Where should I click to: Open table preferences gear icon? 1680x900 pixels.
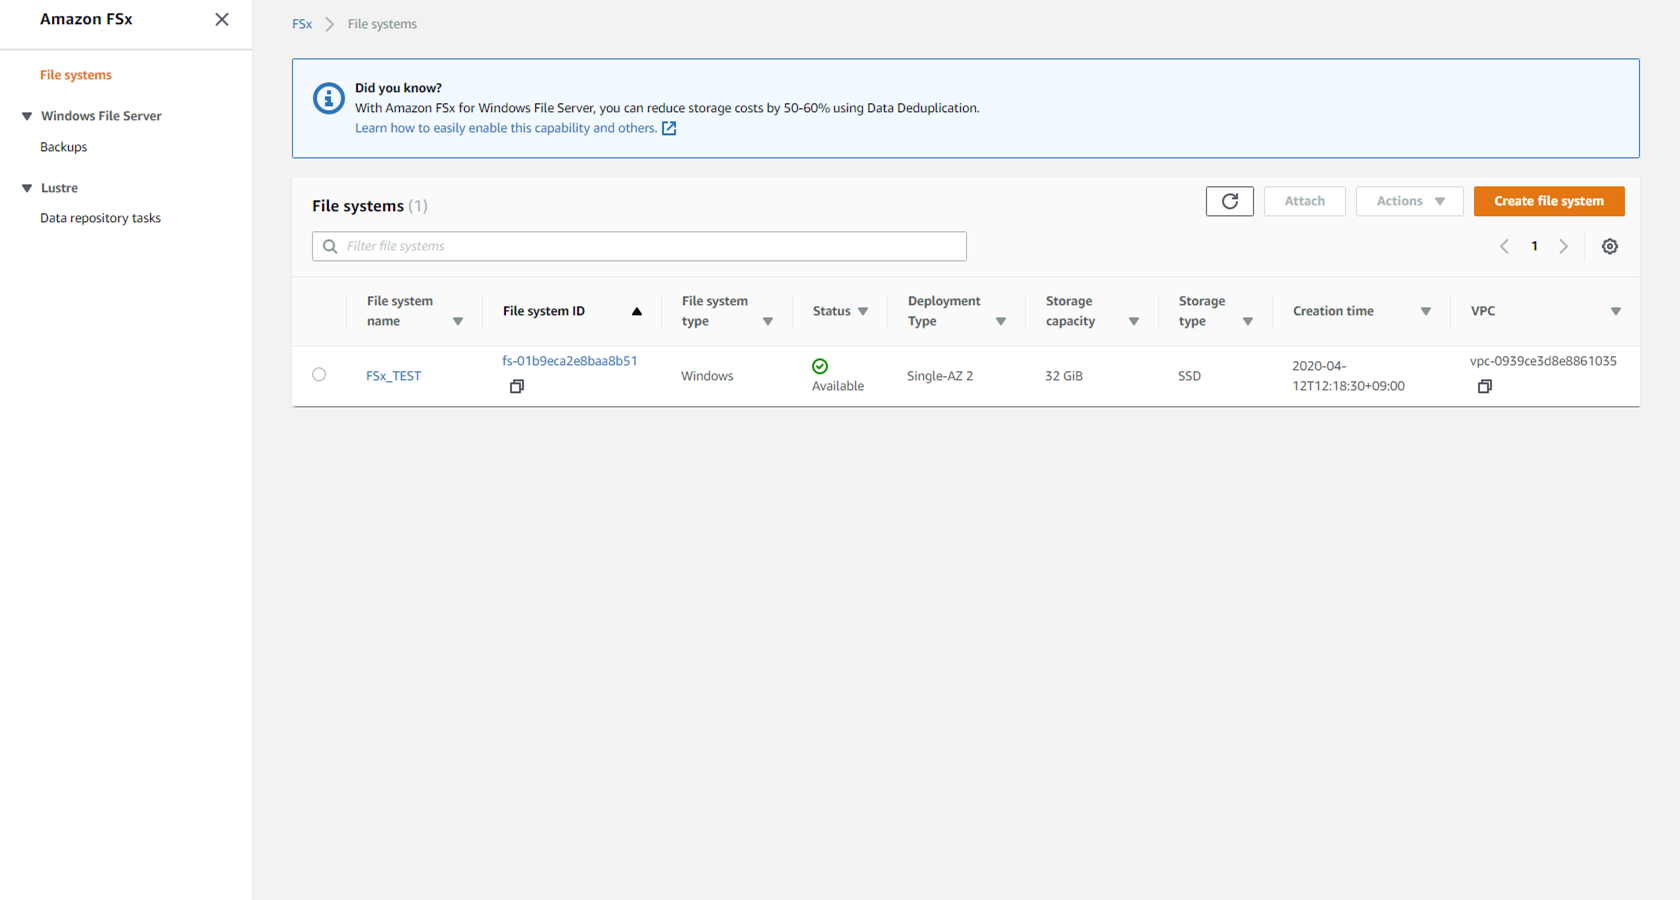1610,246
